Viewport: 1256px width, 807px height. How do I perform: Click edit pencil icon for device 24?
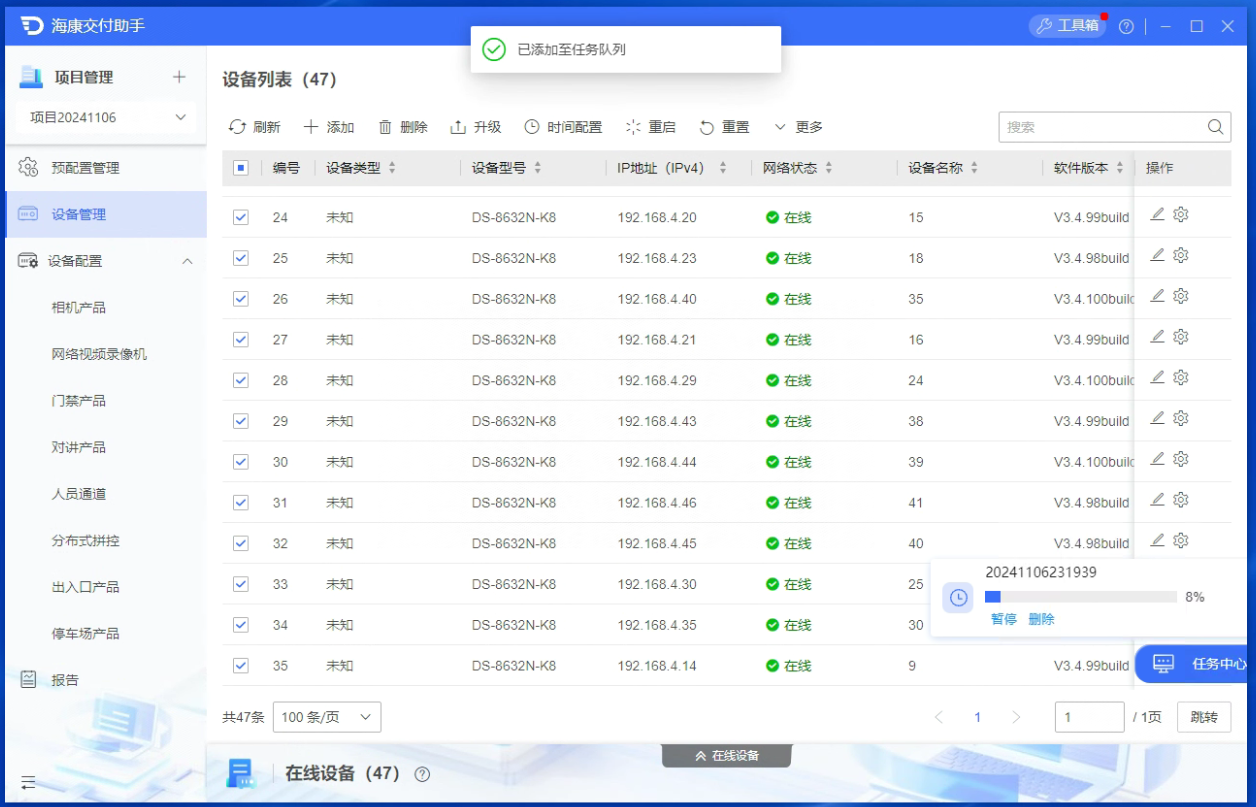point(1157,214)
